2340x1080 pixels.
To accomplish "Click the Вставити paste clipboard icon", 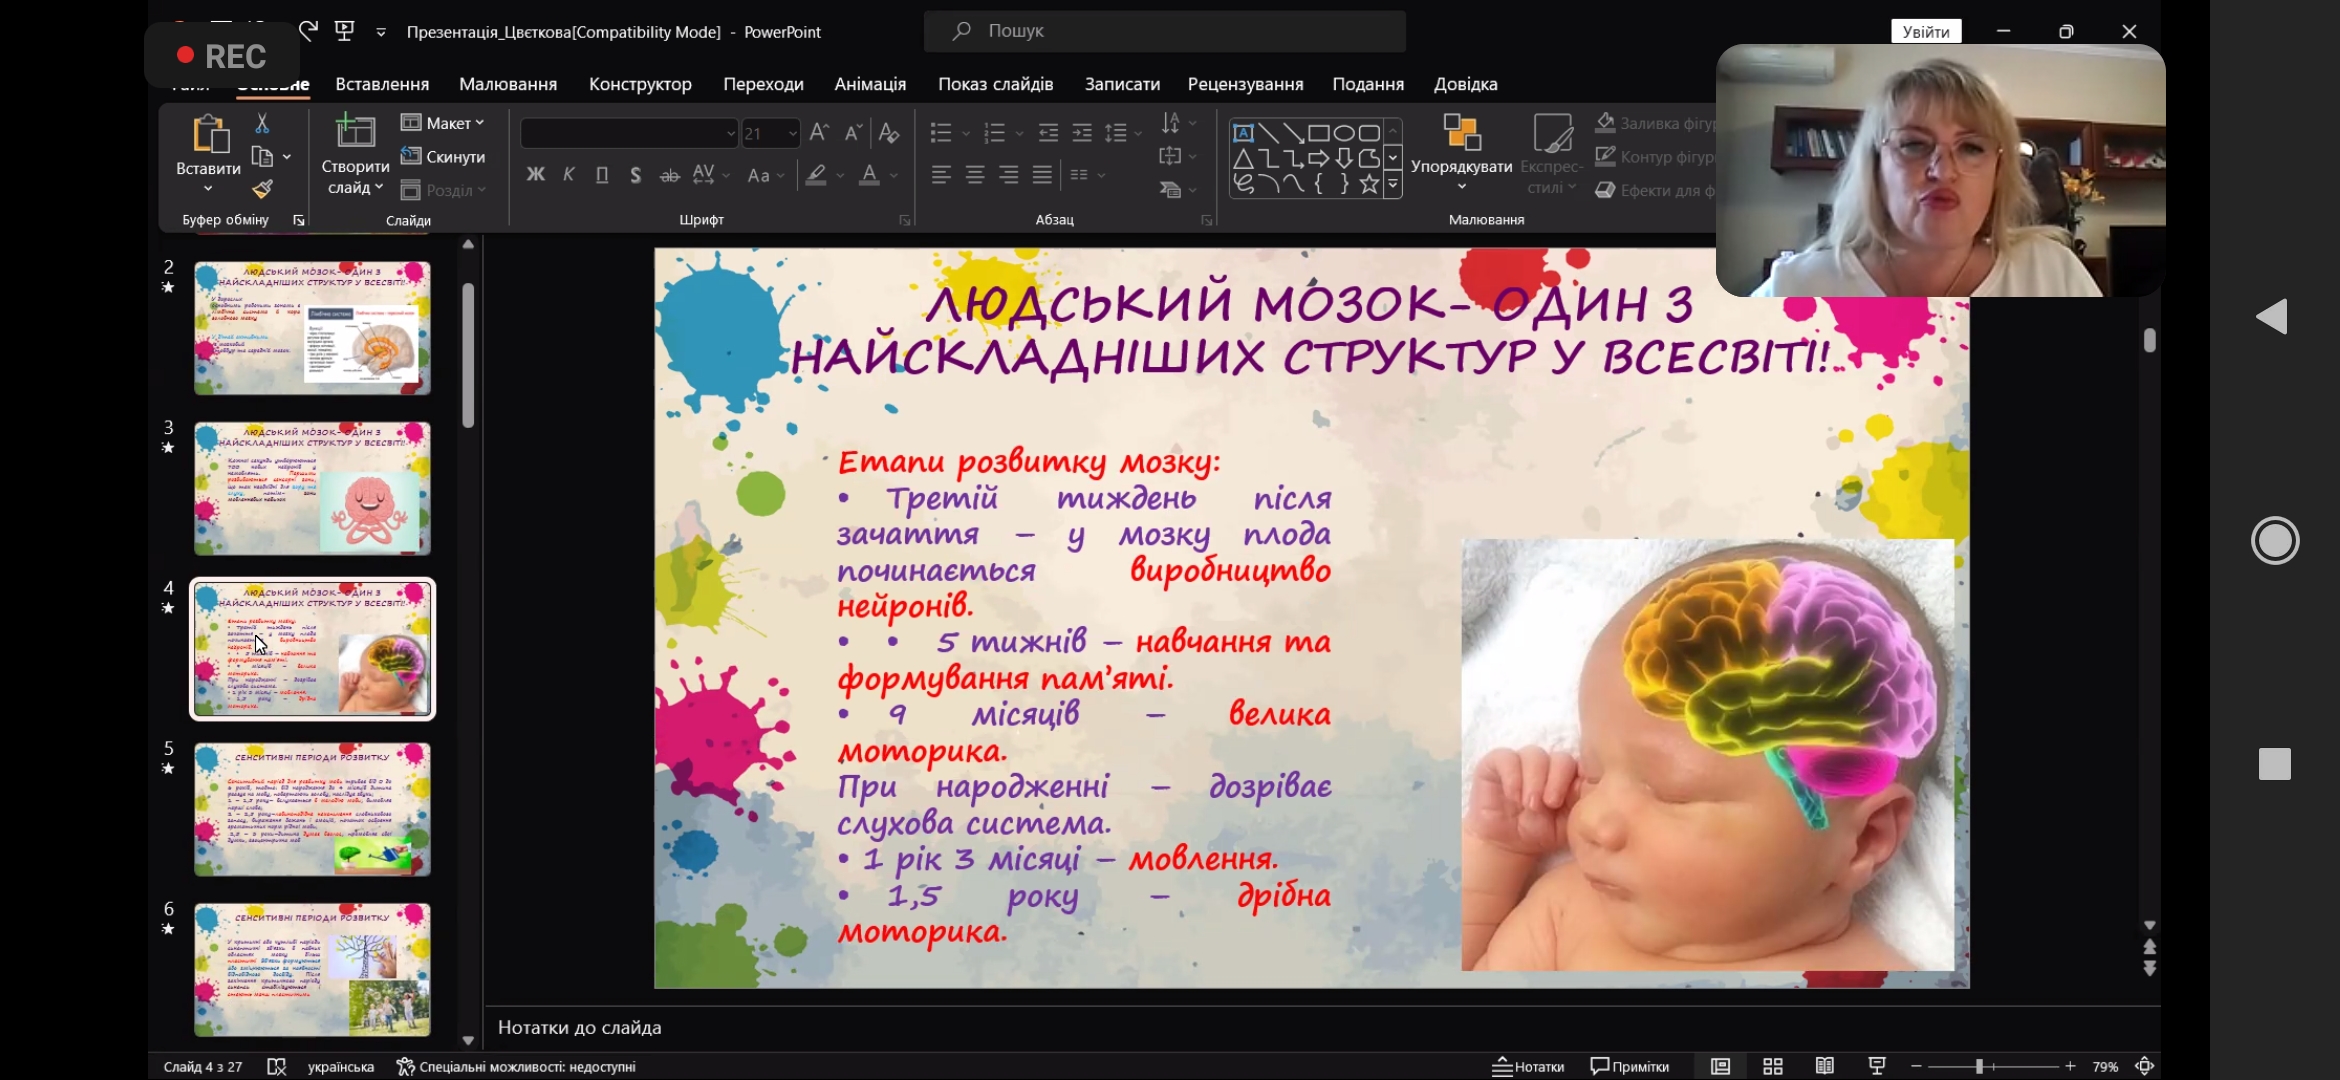I will [209, 134].
